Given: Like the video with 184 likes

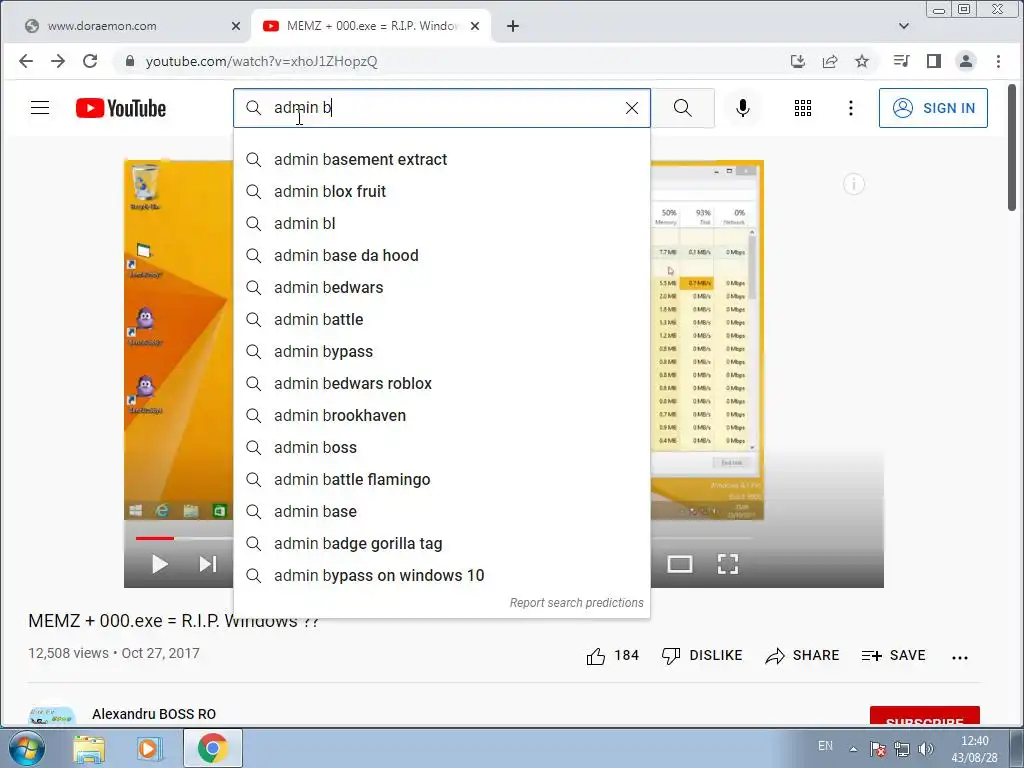Looking at the screenshot, I should [x=612, y=656].
